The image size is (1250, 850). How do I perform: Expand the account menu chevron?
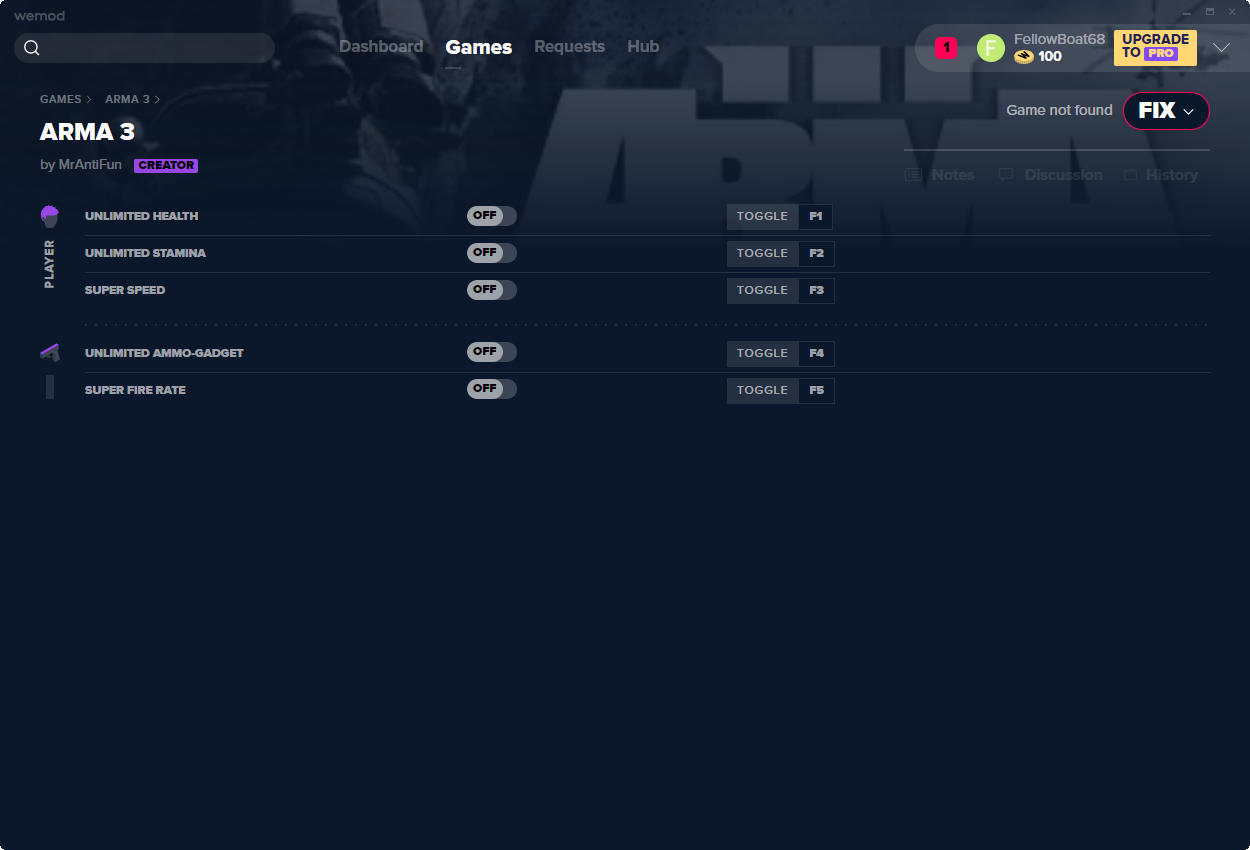(1221, 48)
